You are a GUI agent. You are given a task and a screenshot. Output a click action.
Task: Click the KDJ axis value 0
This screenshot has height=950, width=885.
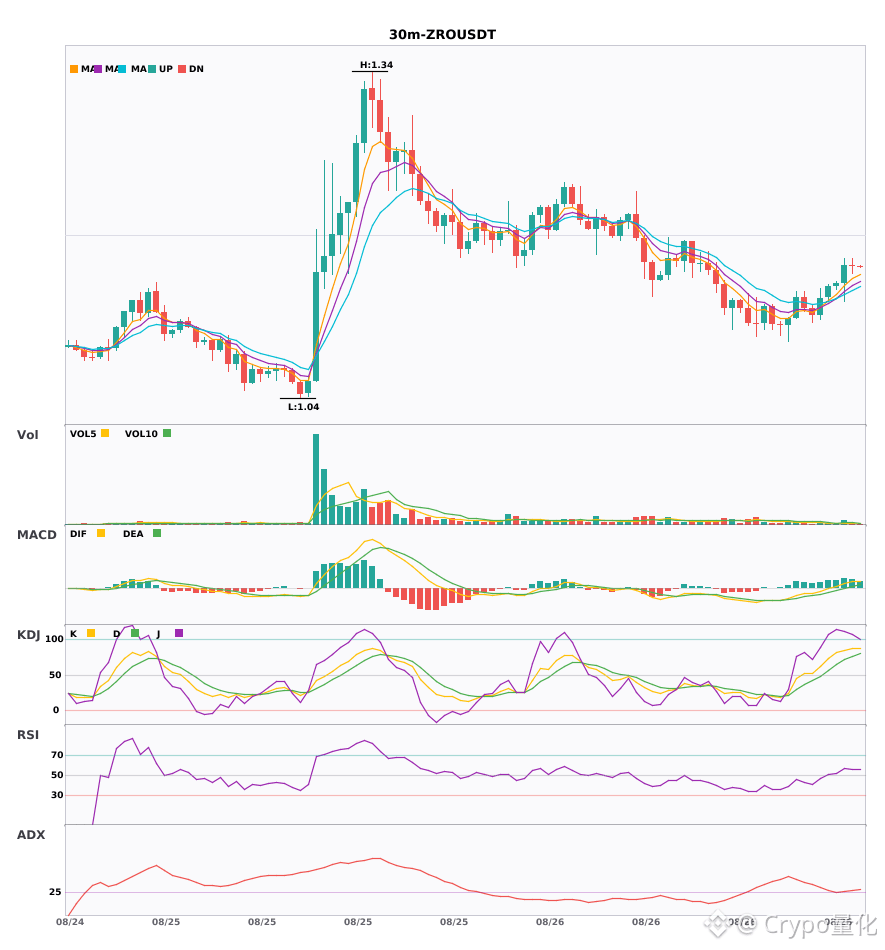pyautogui.click(x=56, y=710)
